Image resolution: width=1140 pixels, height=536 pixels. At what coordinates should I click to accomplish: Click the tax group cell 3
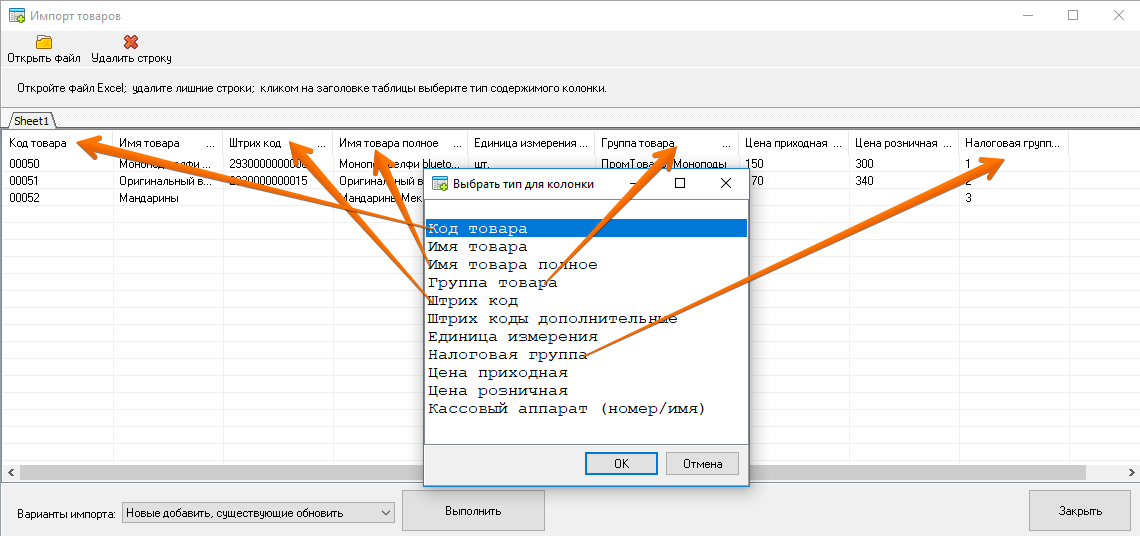pyautogui.click(x=1014, y=197)
